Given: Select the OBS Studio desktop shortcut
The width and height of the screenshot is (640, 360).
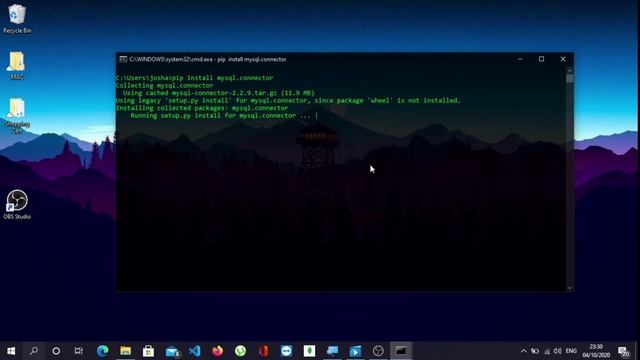Looking at the screenshot, I should 17,204.
